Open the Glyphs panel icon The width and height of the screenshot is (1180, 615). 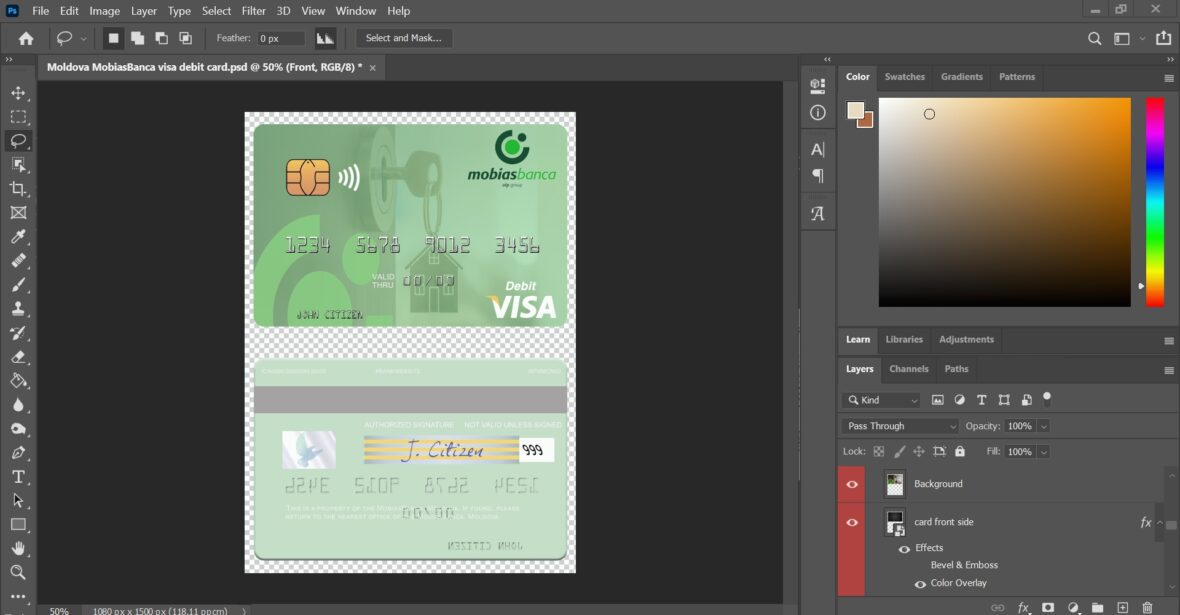click(x=817, y=214)
